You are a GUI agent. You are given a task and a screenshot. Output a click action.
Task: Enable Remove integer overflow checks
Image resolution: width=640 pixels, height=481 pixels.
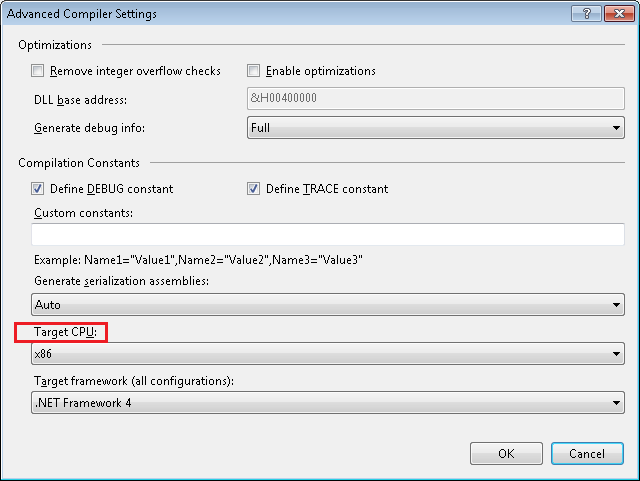39,71
